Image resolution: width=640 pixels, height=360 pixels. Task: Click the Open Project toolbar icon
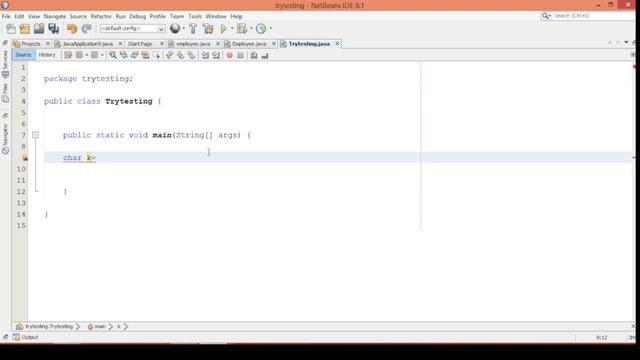(39, 29)
